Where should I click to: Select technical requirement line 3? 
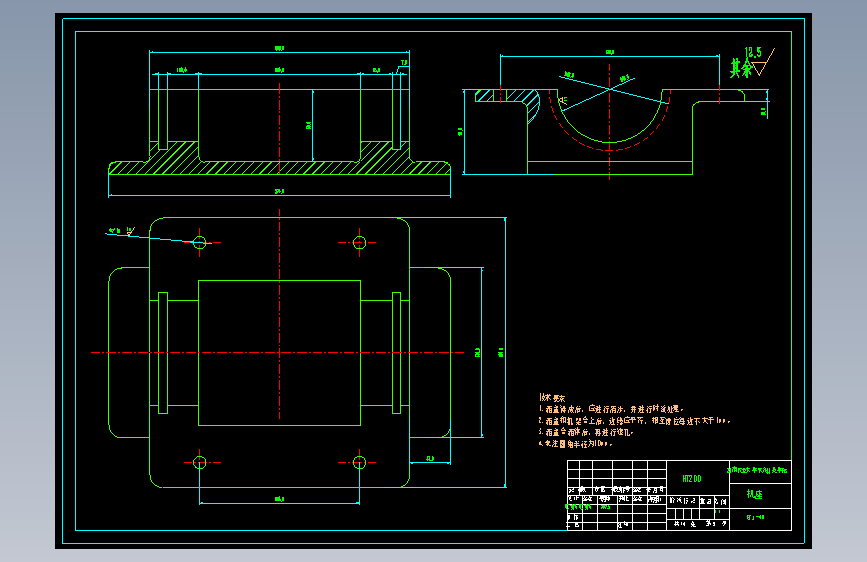point(586,432)
